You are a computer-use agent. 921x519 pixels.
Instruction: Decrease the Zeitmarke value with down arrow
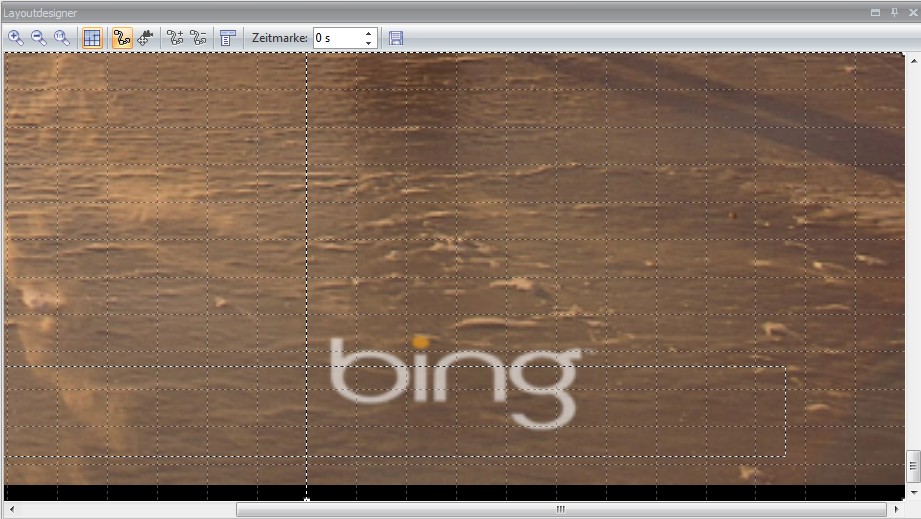369,43
